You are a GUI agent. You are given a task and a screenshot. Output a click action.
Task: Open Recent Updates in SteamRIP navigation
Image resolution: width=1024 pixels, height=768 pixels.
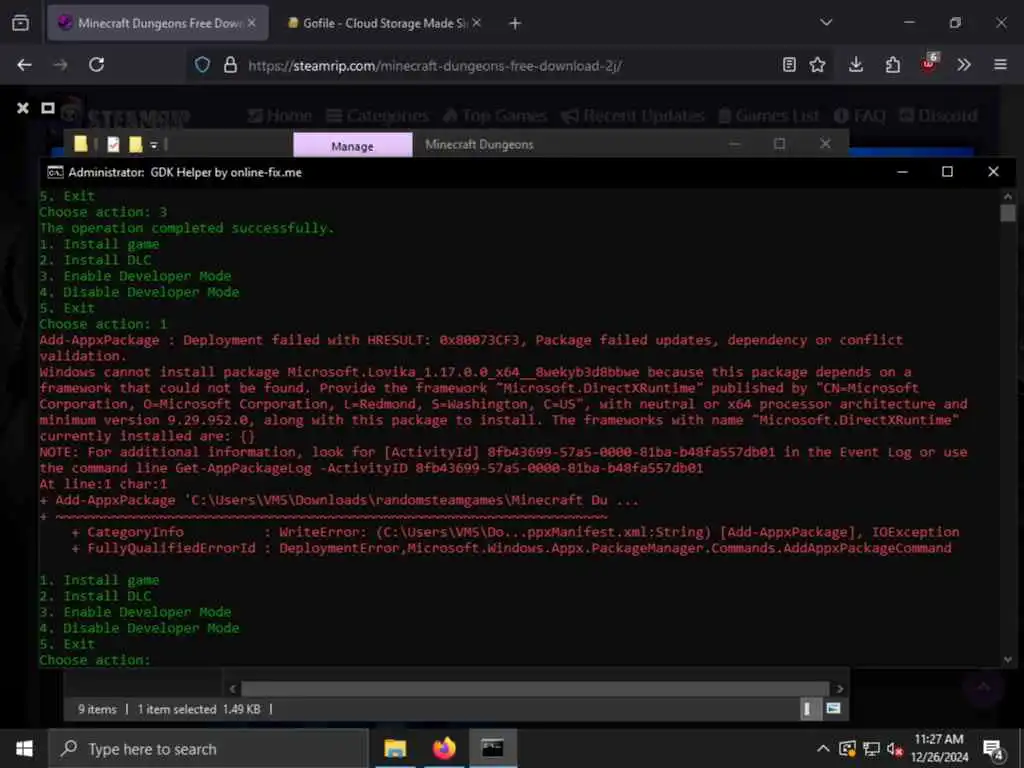tap(633, 116)
